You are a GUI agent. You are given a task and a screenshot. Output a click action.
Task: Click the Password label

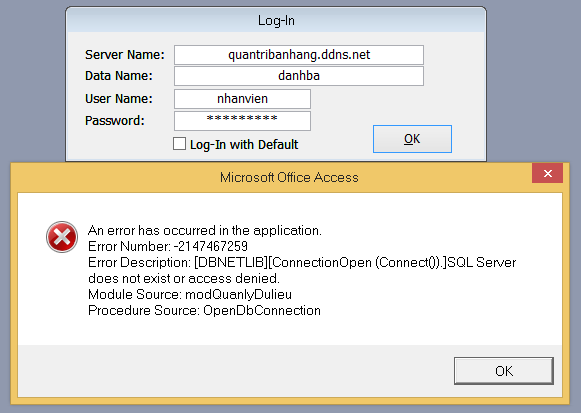pyautogui.click(x=114, y=121)
